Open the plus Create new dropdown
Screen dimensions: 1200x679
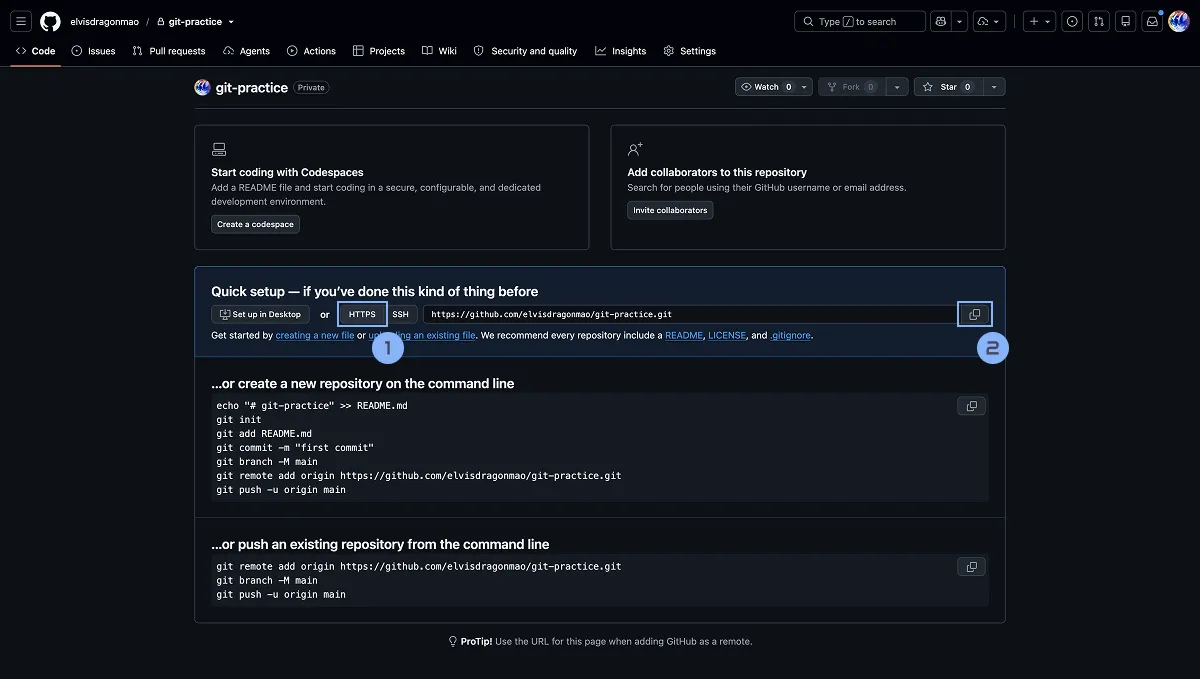[x=1040, y=21]
